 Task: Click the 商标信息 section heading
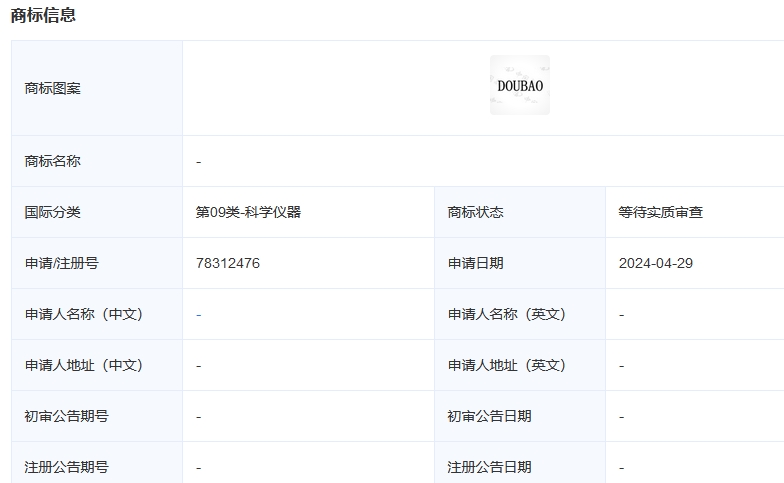(43, 15)
